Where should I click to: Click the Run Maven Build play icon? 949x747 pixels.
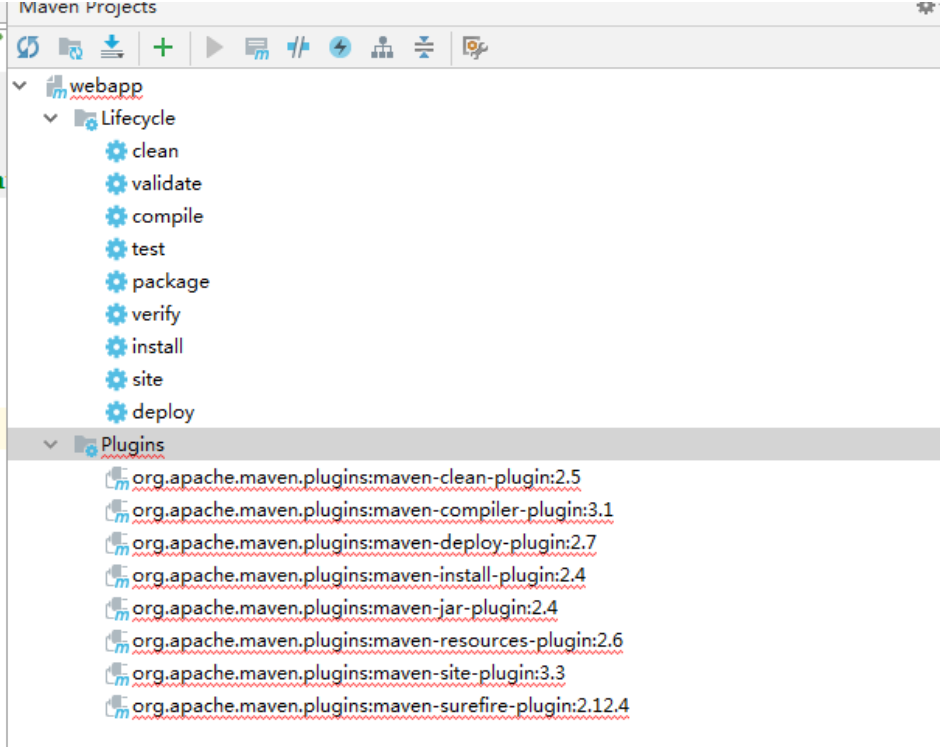pos(214,47)
